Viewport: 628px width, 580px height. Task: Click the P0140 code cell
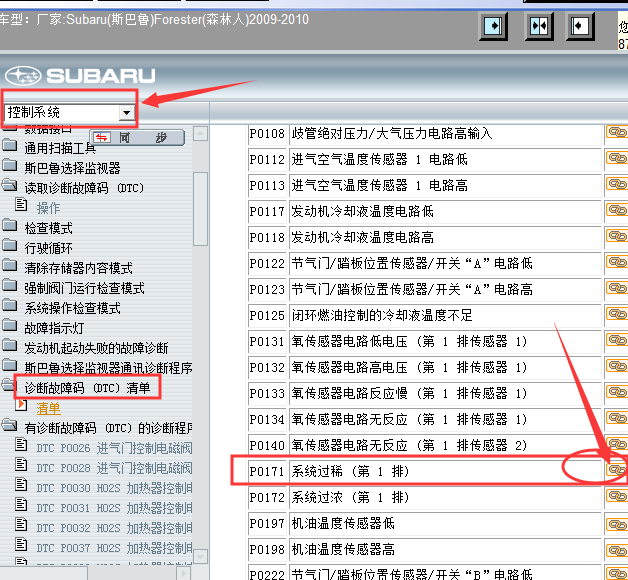click(267, 445)
